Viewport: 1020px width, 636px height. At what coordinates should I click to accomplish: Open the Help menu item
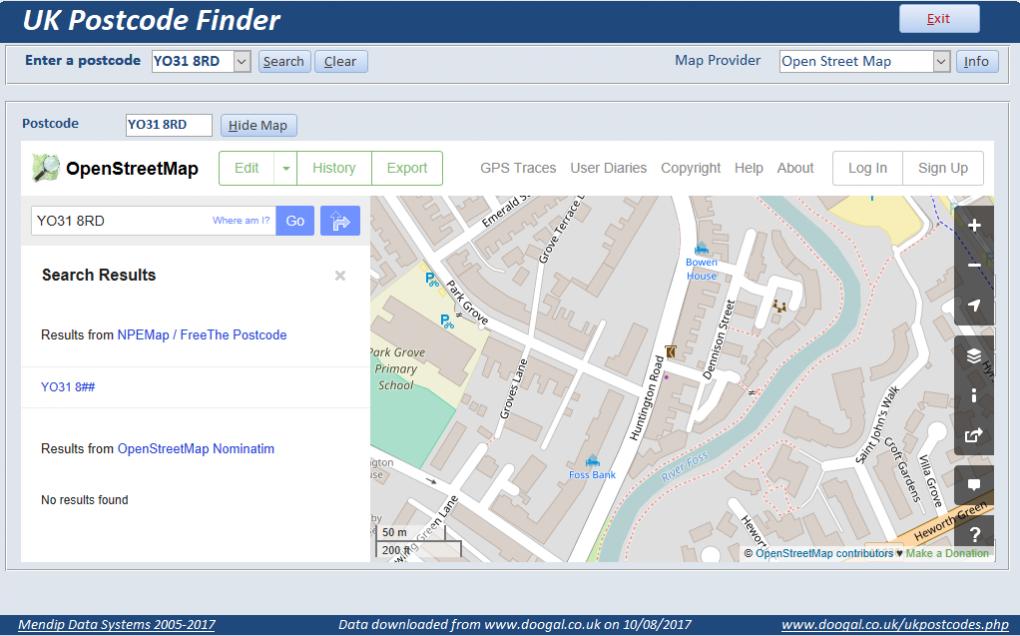[x=748, y=168]
